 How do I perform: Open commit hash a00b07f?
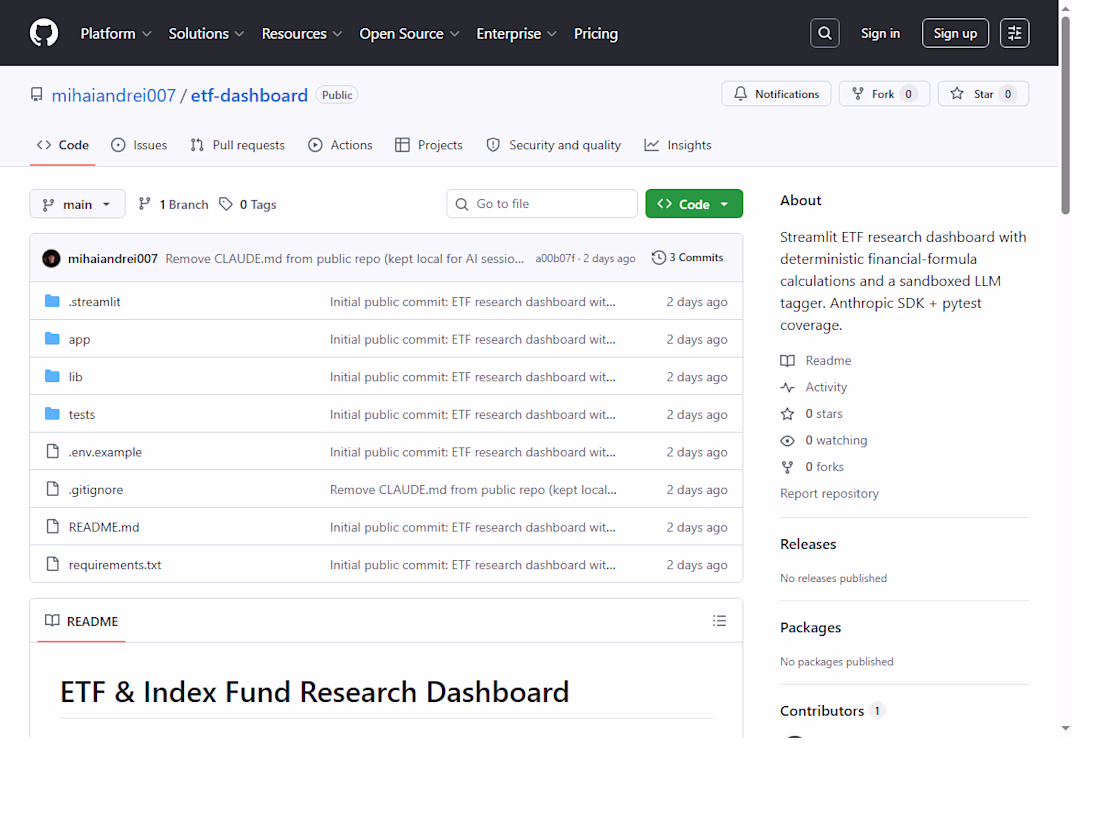555,258
